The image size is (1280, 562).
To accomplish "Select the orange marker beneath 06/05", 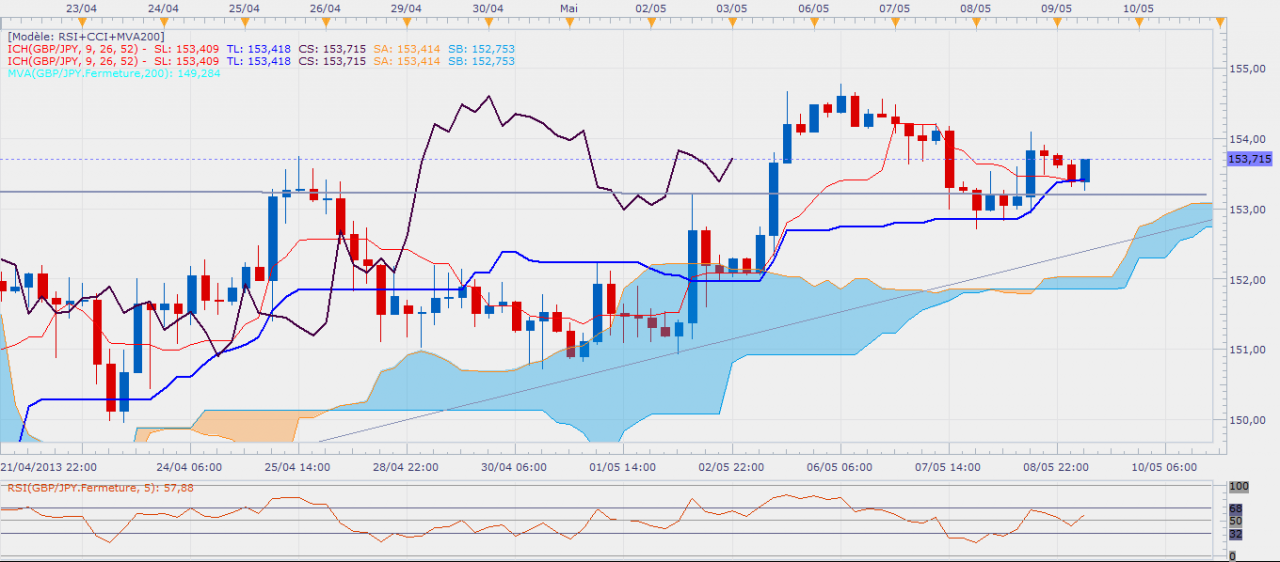I will (814, 21).
